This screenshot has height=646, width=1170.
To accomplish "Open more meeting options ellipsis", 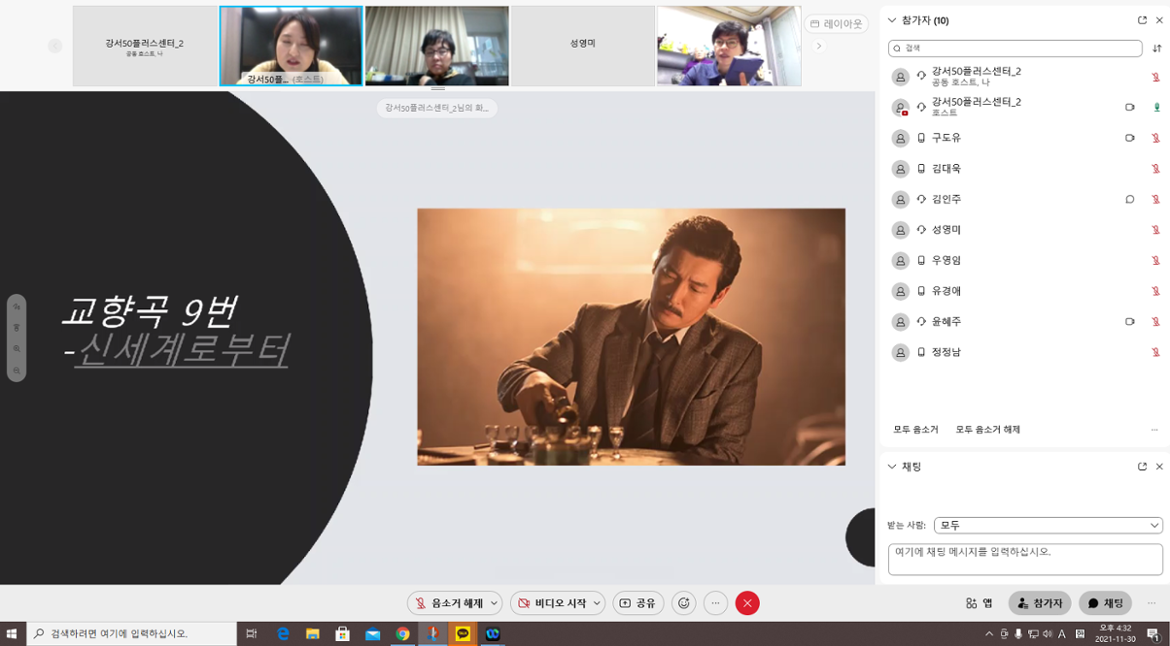I will (716, 603).
